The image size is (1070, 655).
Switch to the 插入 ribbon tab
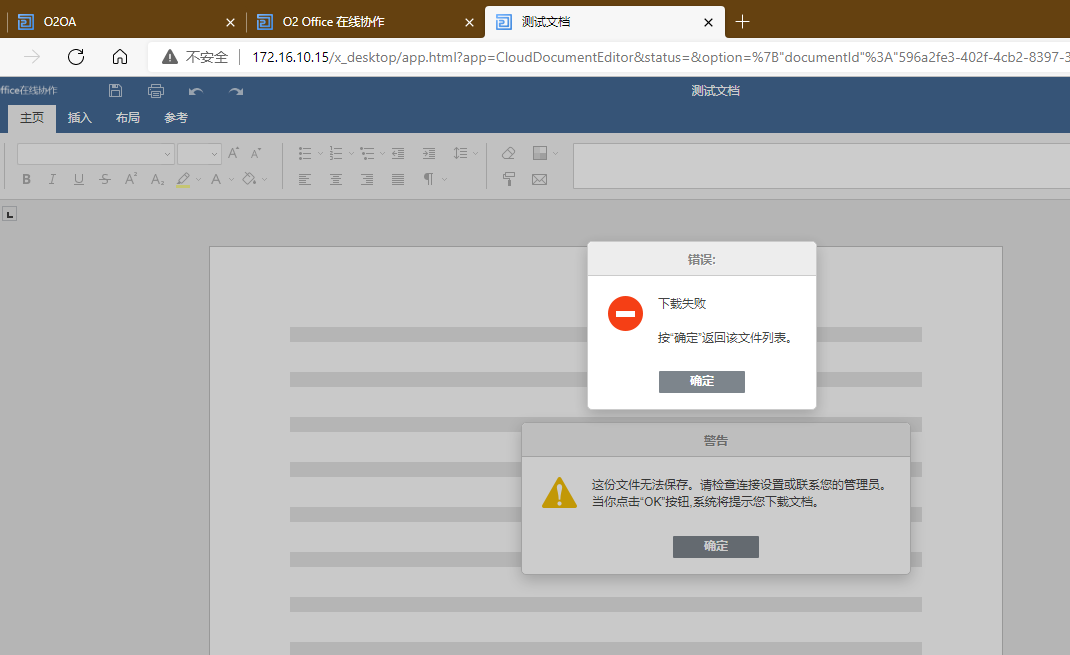[x=80, y=118]
